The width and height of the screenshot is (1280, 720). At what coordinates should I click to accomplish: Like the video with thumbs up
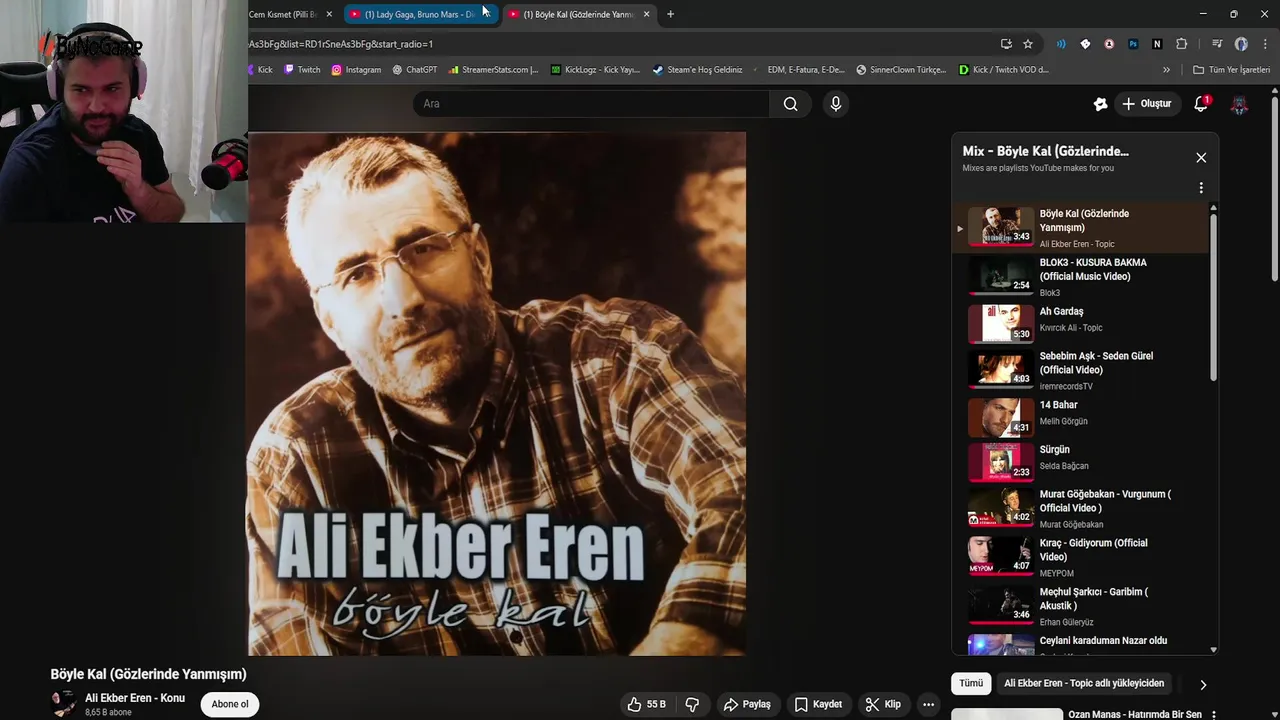coord(646,704)
